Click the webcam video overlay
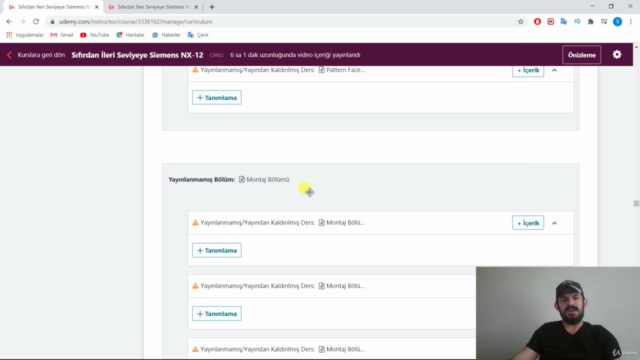 (x=558, y=313)
